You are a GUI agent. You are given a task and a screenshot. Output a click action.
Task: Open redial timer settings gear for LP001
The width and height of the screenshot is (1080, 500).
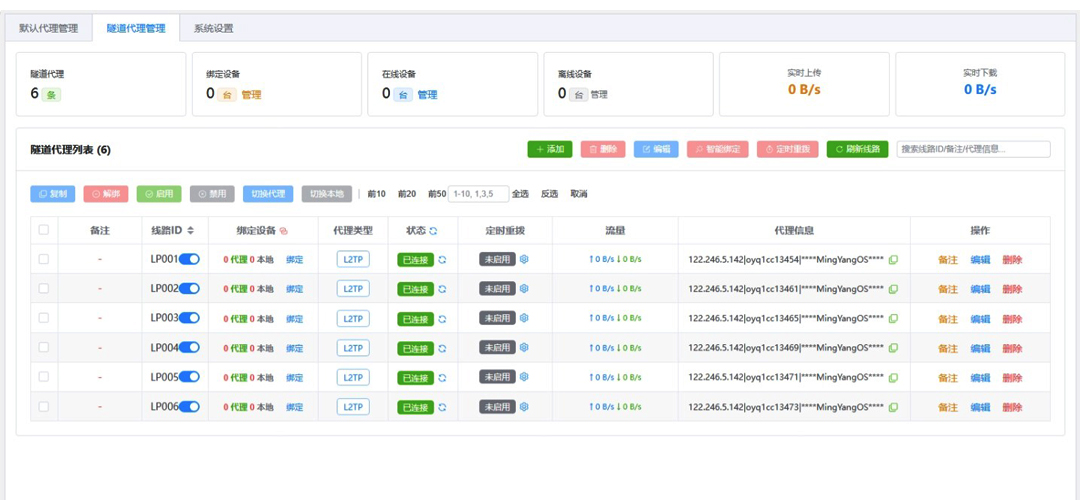[x=523, y=259]
